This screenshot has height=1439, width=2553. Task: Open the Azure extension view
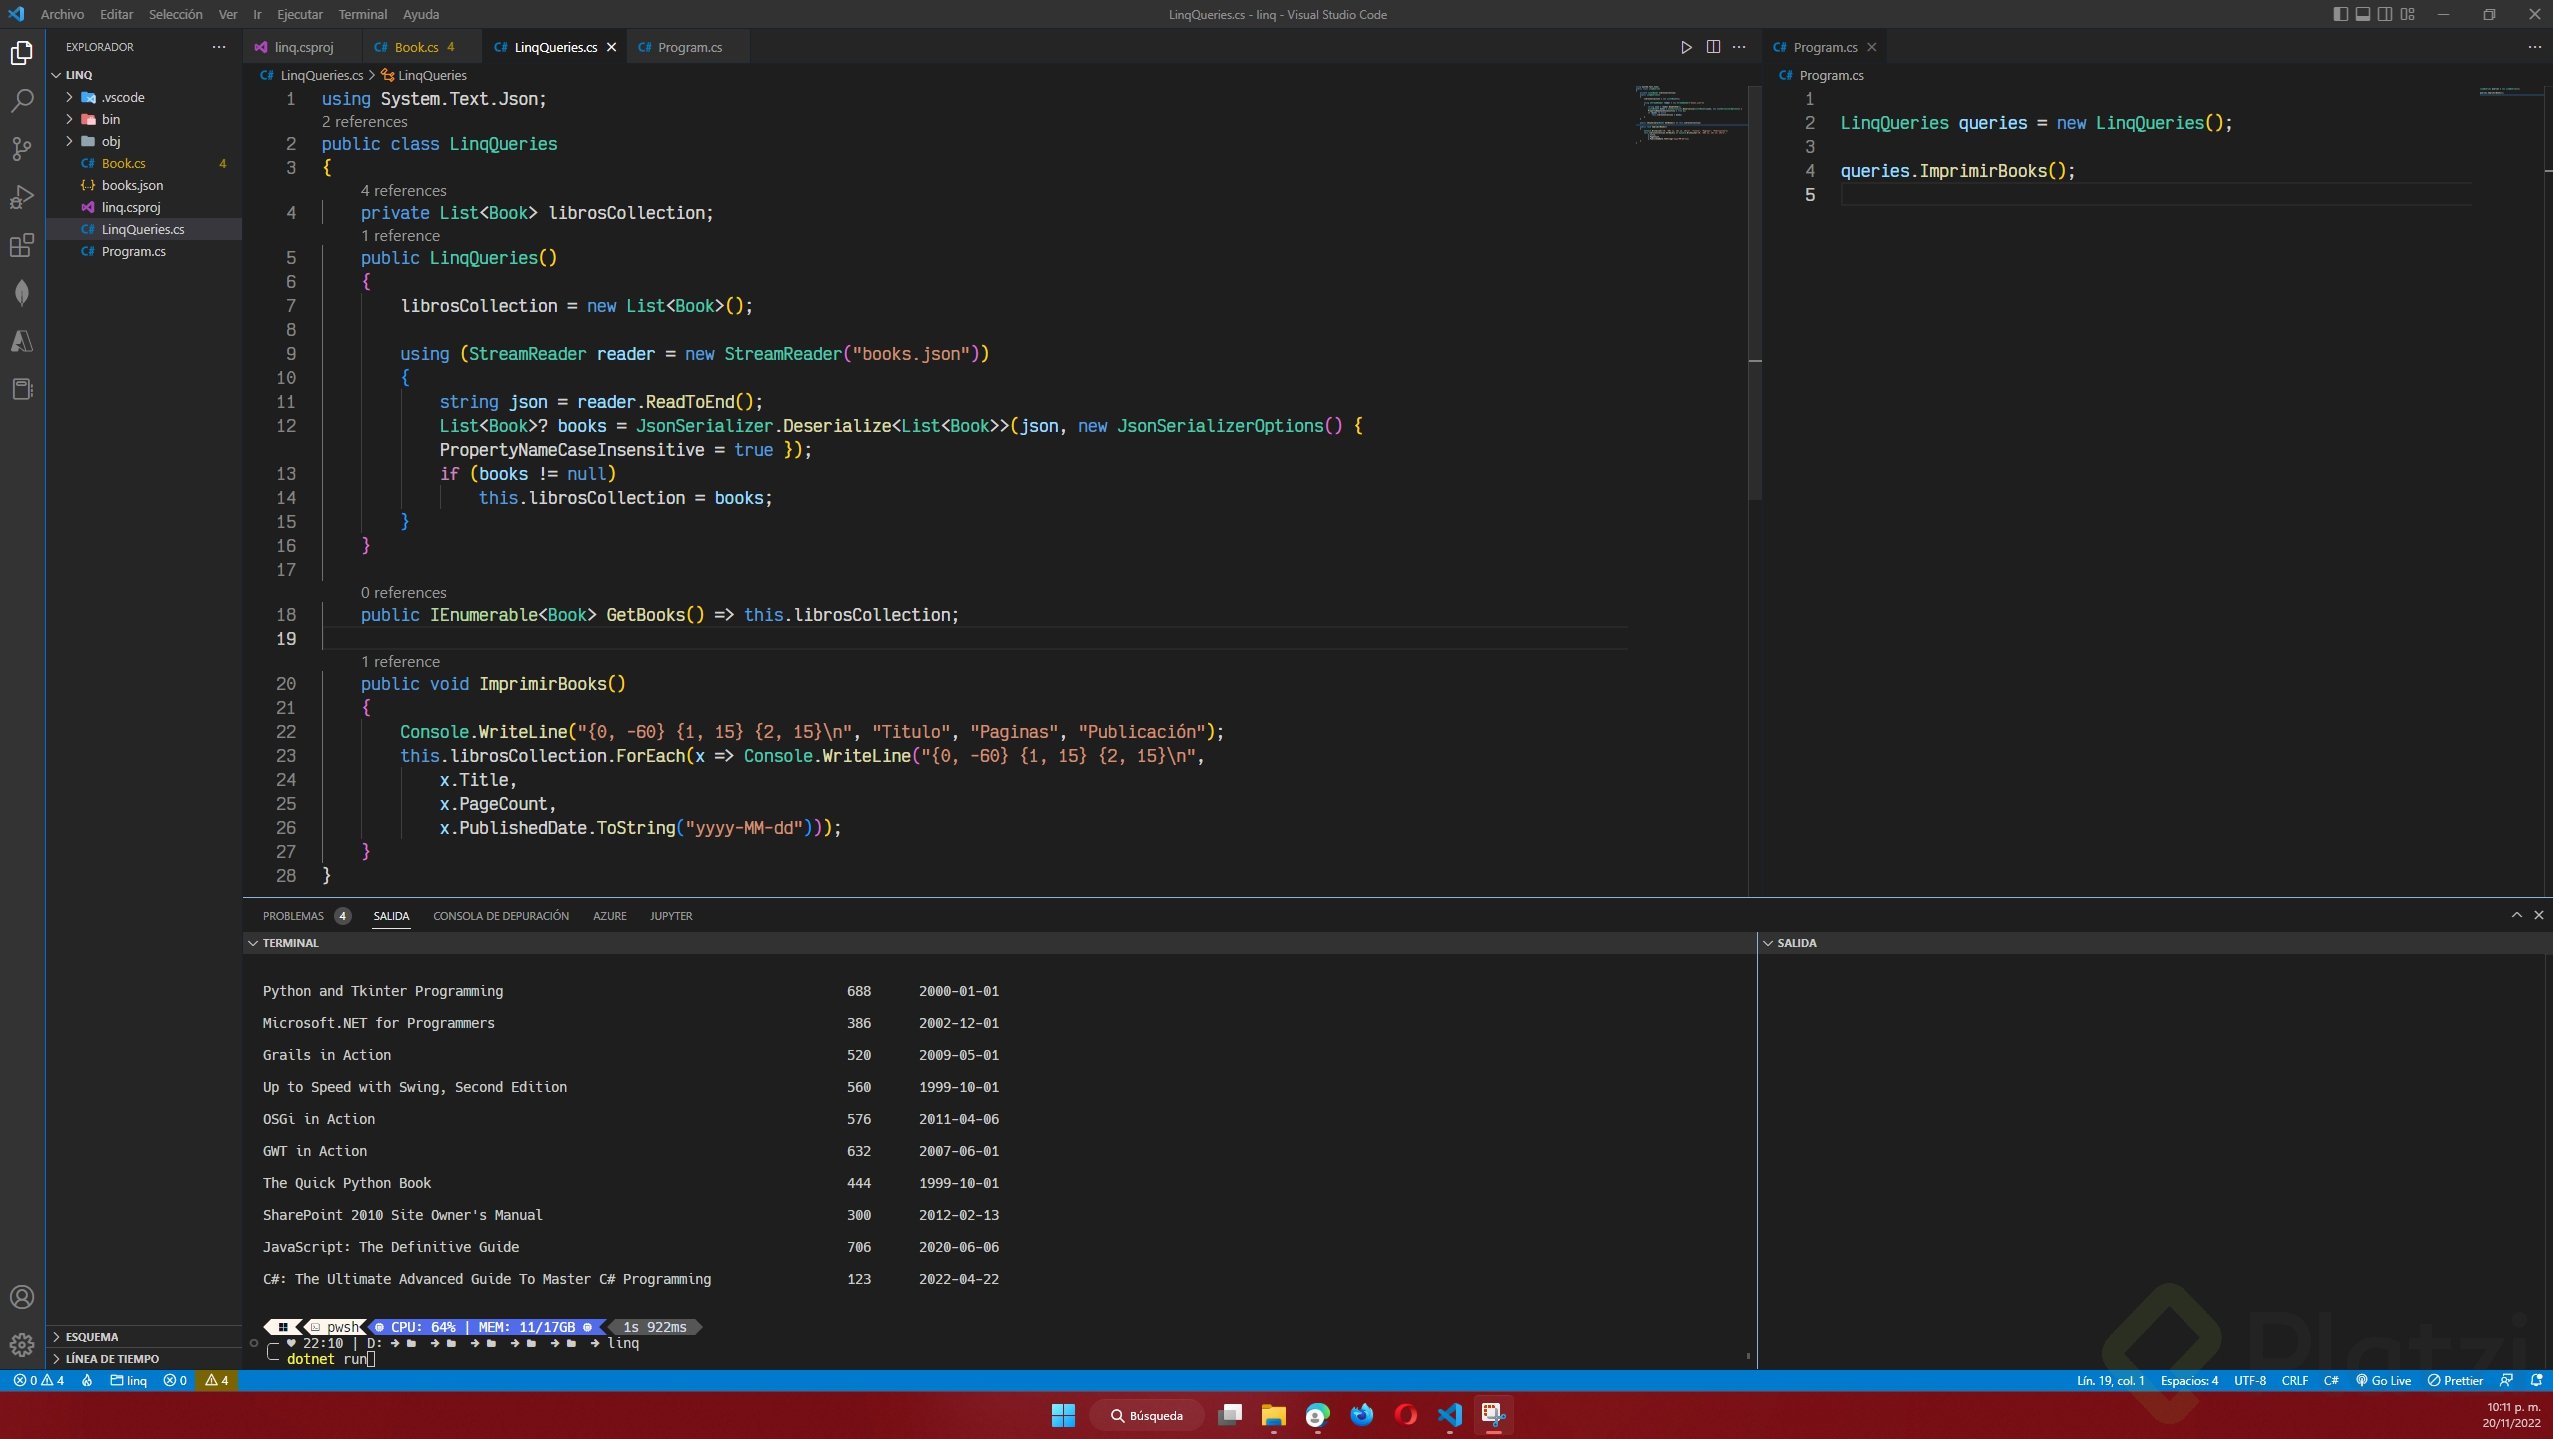coord(22,341)
